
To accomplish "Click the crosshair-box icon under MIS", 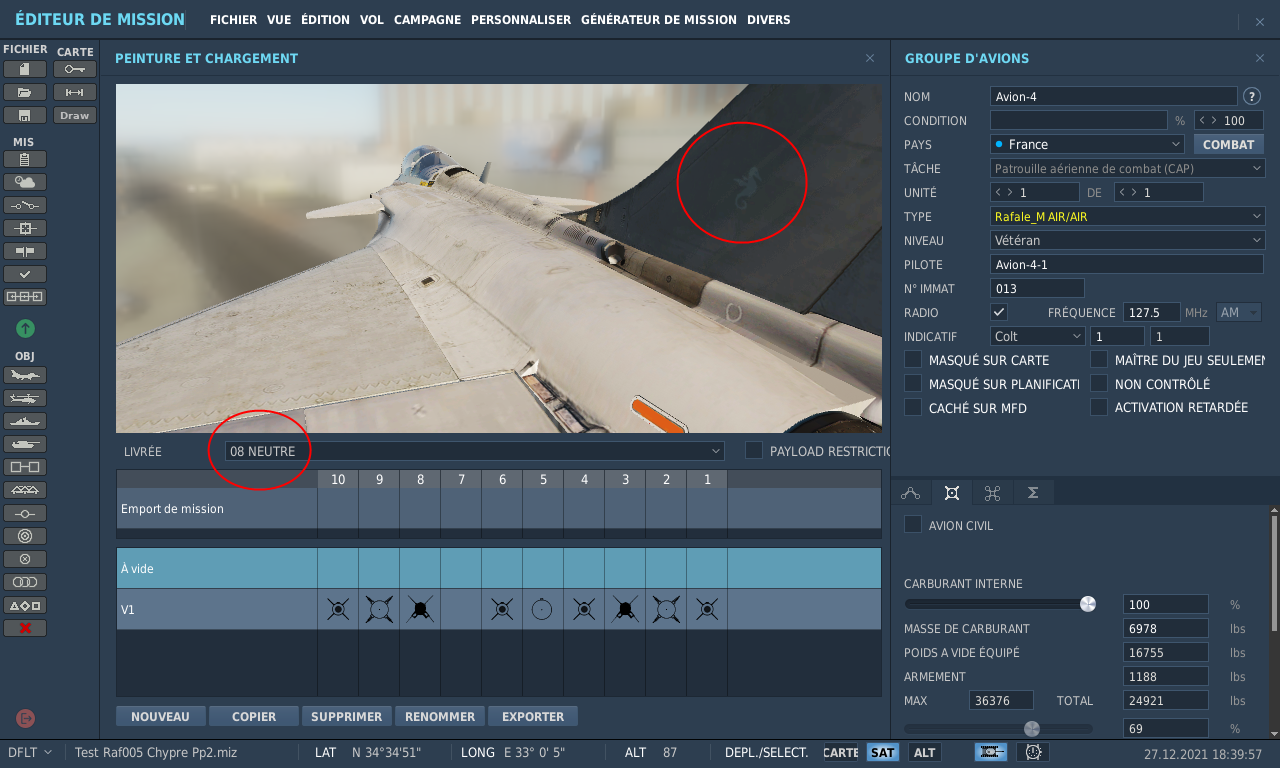I will coord(25,228).
